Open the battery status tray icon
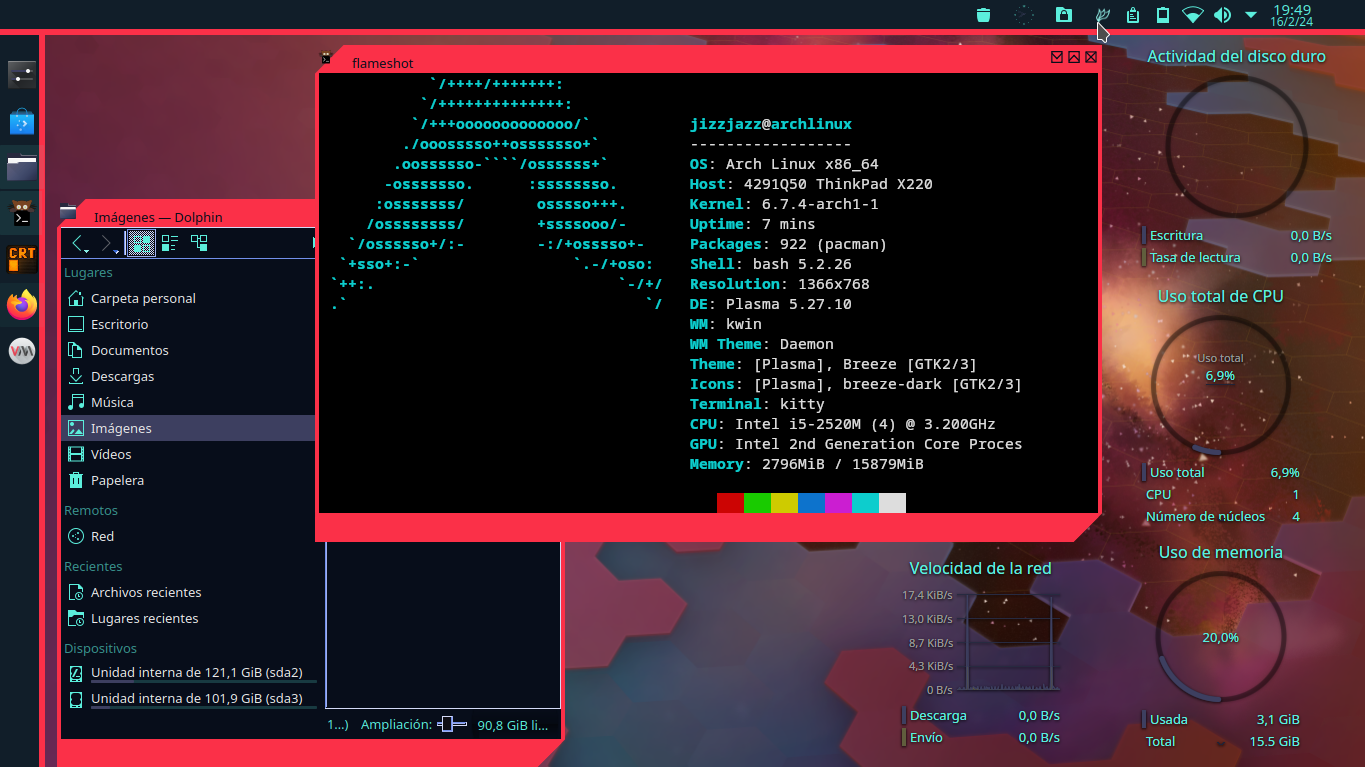The width and height of the screenshot is (1365, 767). click(x=1162, y=14)
